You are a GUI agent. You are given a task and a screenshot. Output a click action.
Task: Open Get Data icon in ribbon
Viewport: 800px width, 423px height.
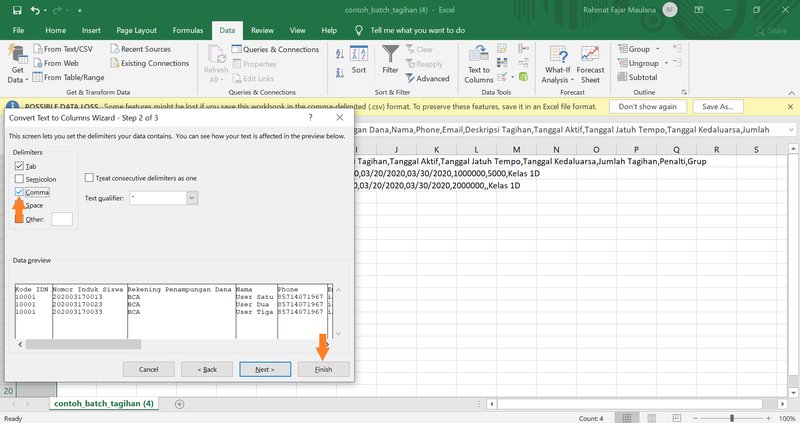(x=17, y=55)
